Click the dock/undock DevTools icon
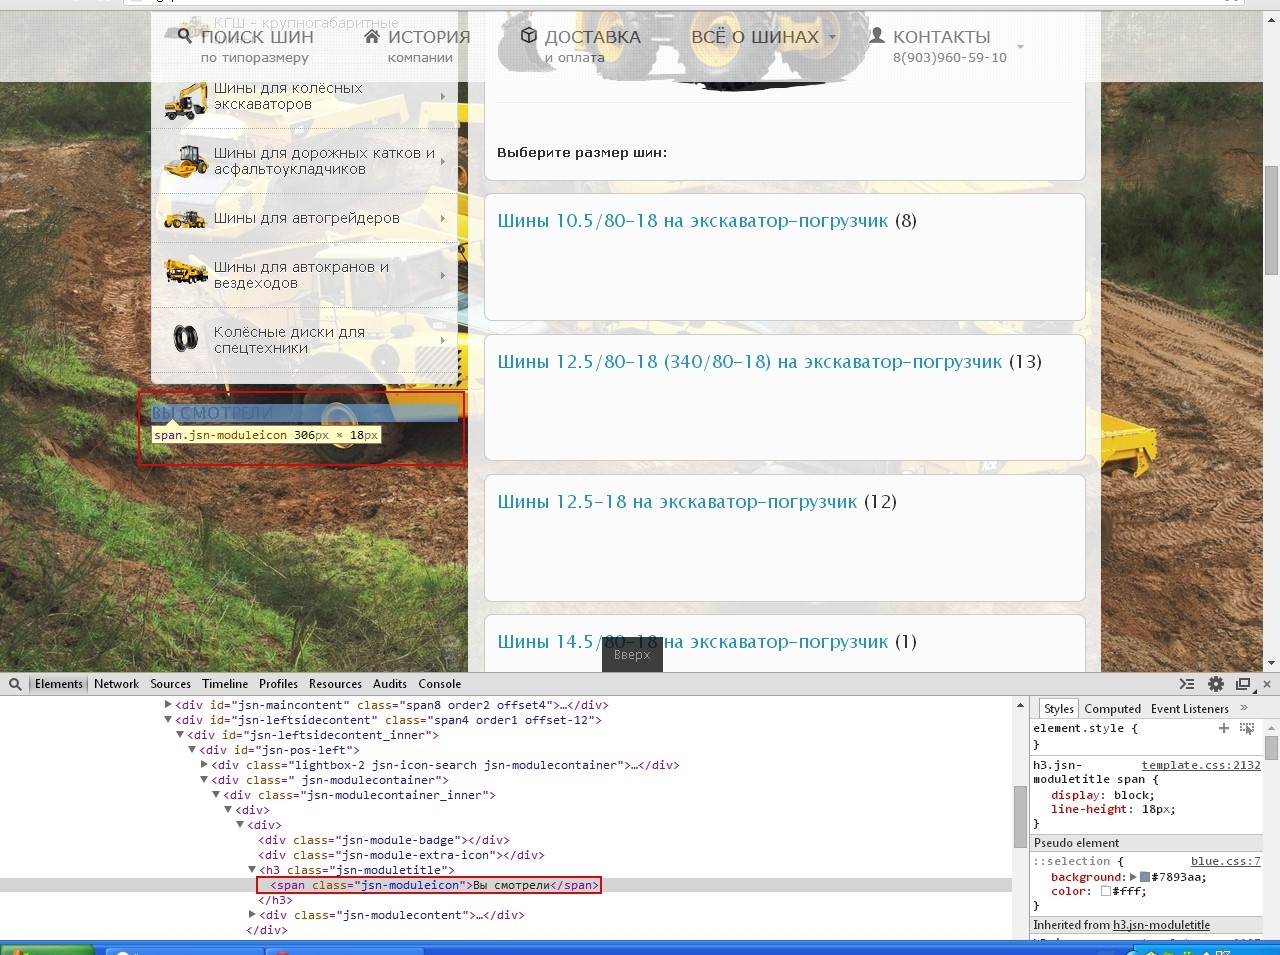The height and width of the screenshot is (955, 1280). pos(1243,684)
